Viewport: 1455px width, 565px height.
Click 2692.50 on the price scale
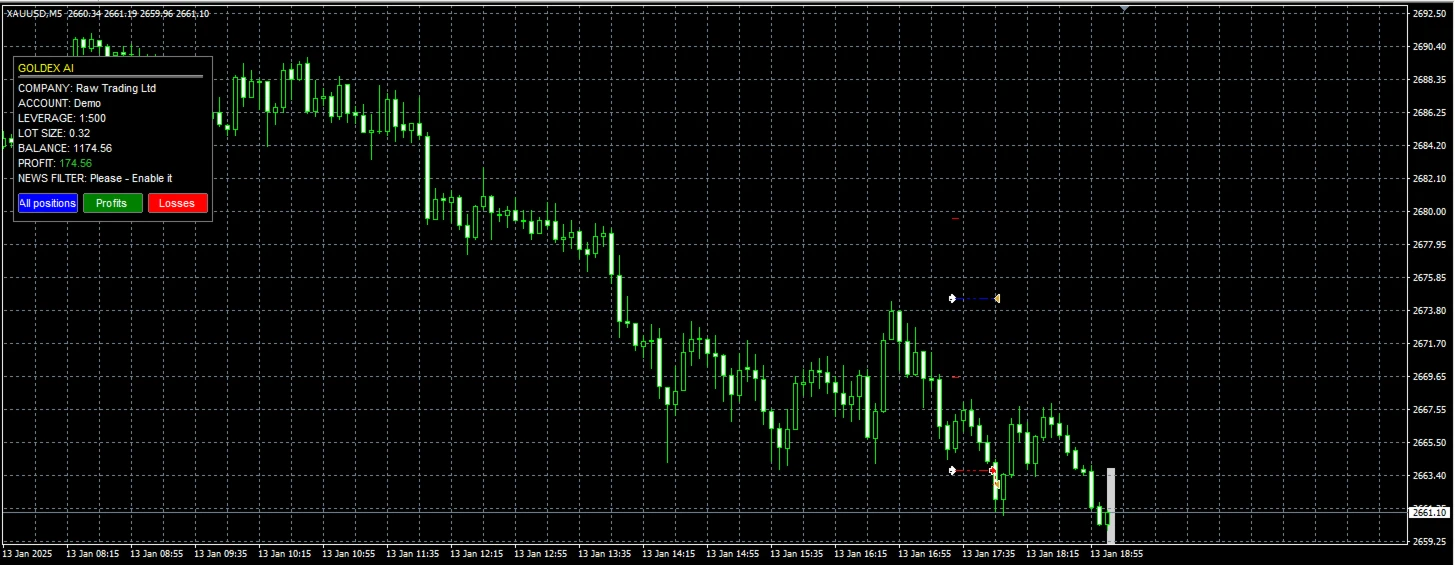point(1428,14)
